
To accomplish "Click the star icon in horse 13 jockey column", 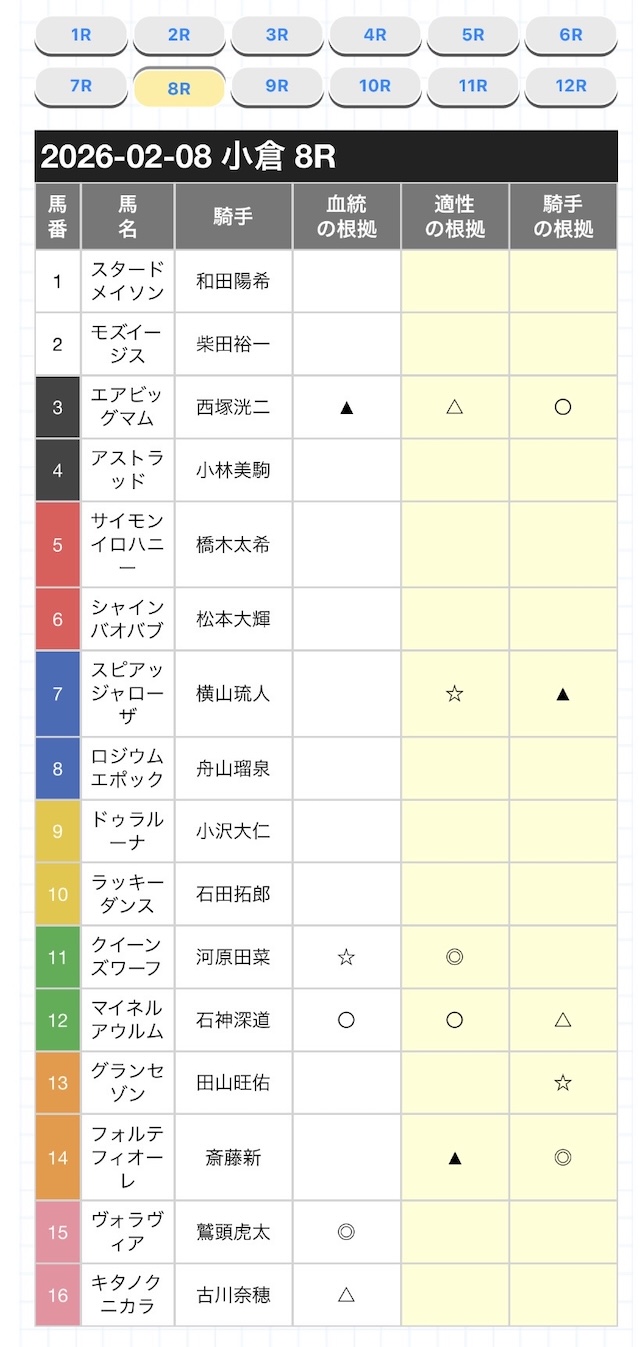I will click(563, 1082).
